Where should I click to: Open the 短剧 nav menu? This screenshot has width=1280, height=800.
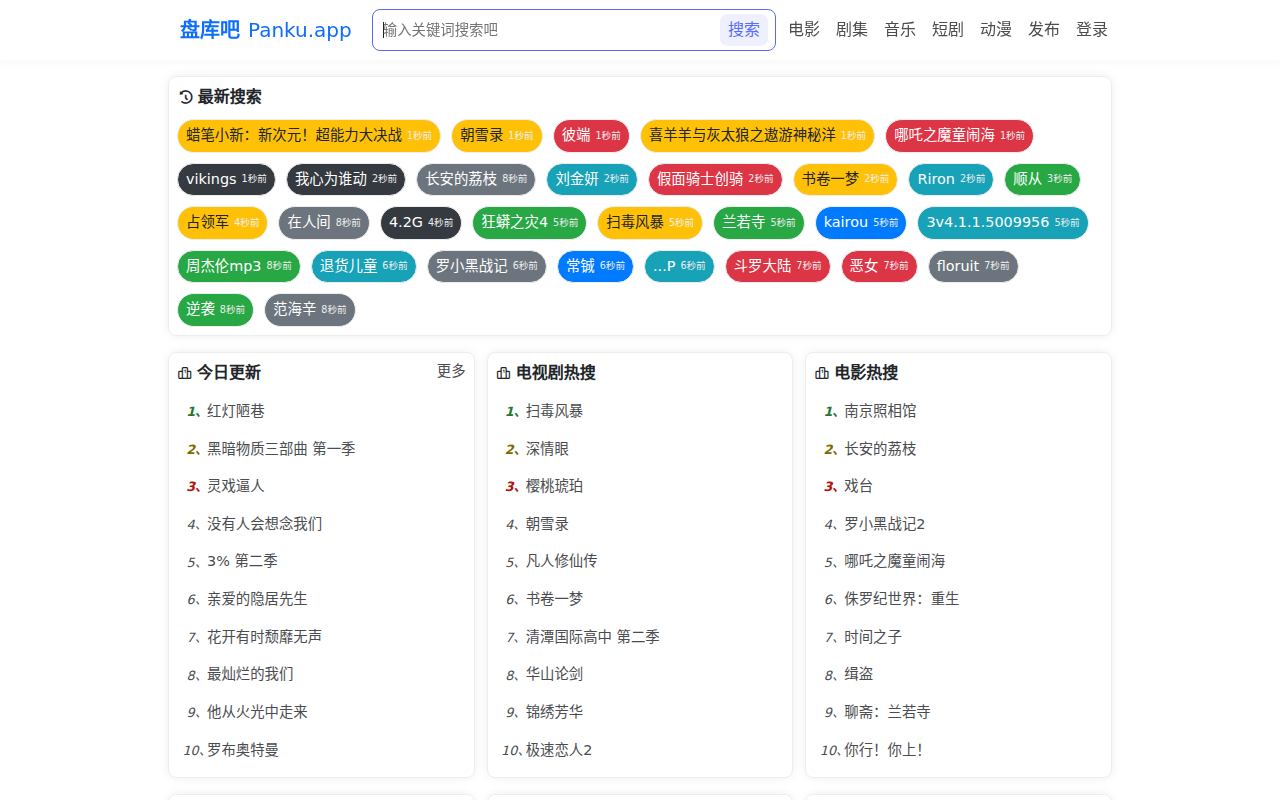click(x=948, y=30)
